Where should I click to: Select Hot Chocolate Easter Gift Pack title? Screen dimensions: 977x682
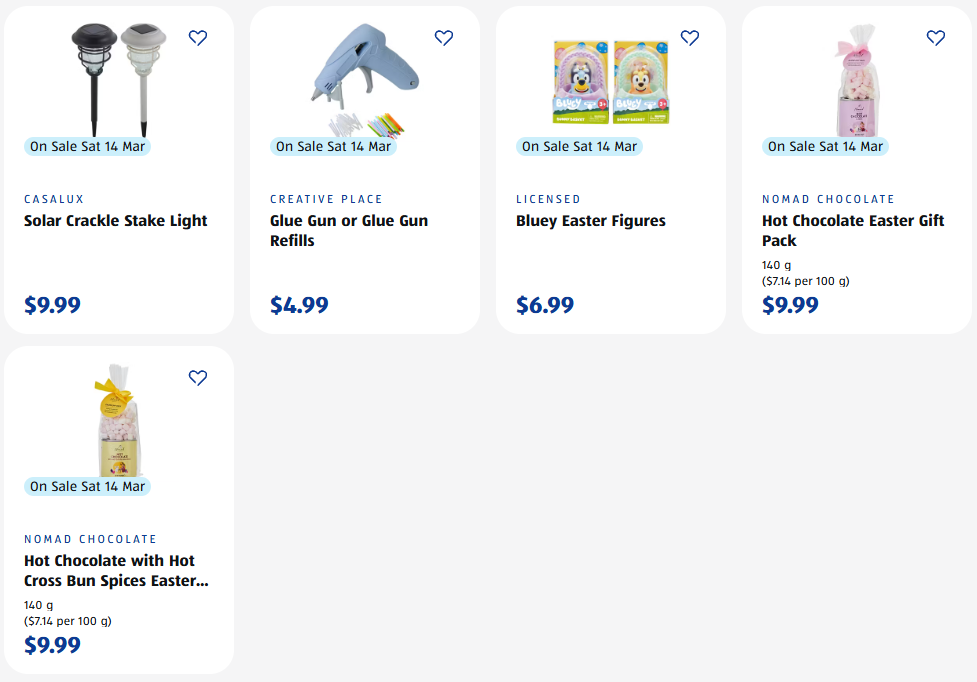853,231
